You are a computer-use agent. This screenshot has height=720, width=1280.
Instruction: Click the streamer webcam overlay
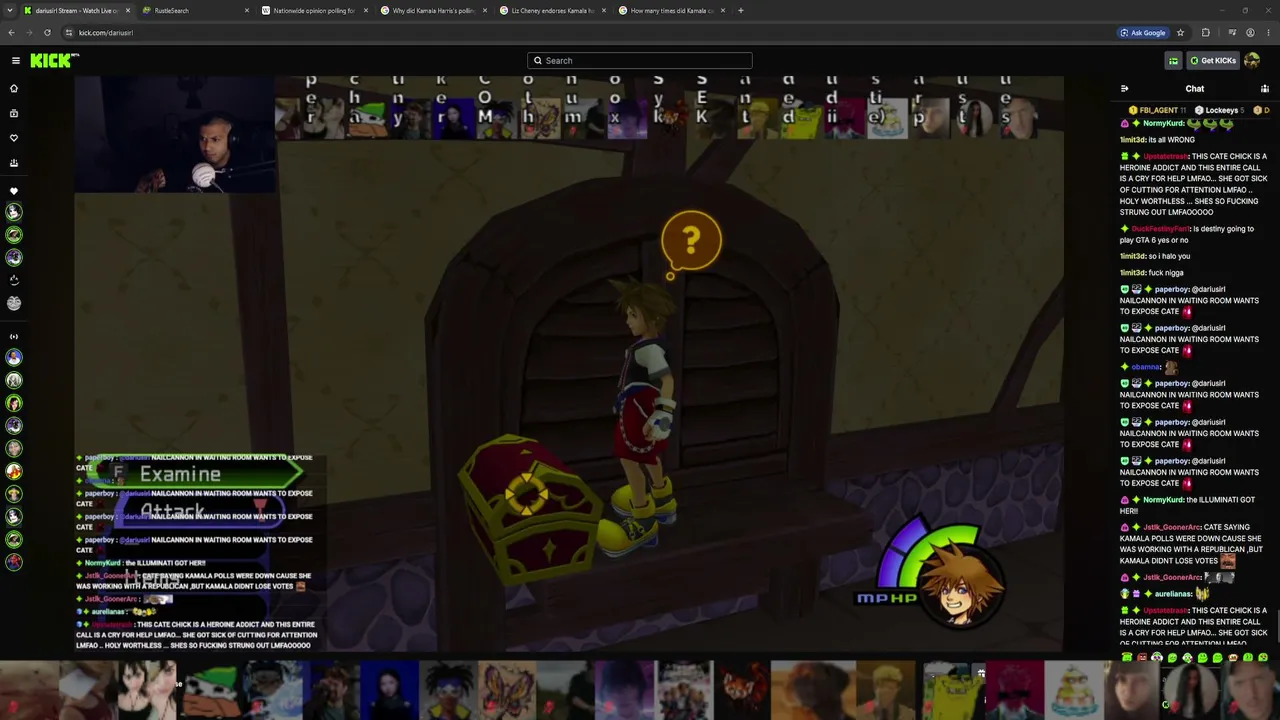[x=175, y=134]
